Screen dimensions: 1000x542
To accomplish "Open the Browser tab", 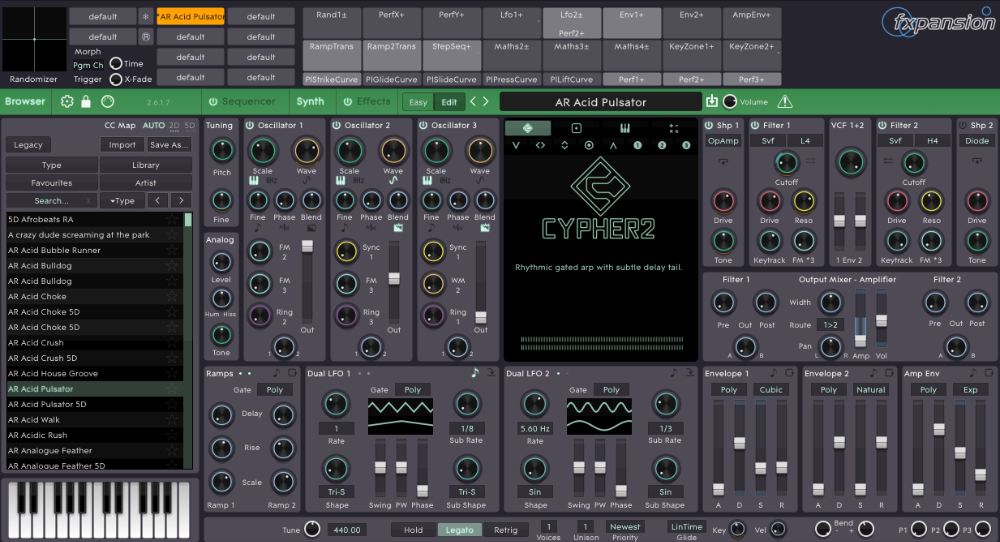I will click(x=25, y=102).
